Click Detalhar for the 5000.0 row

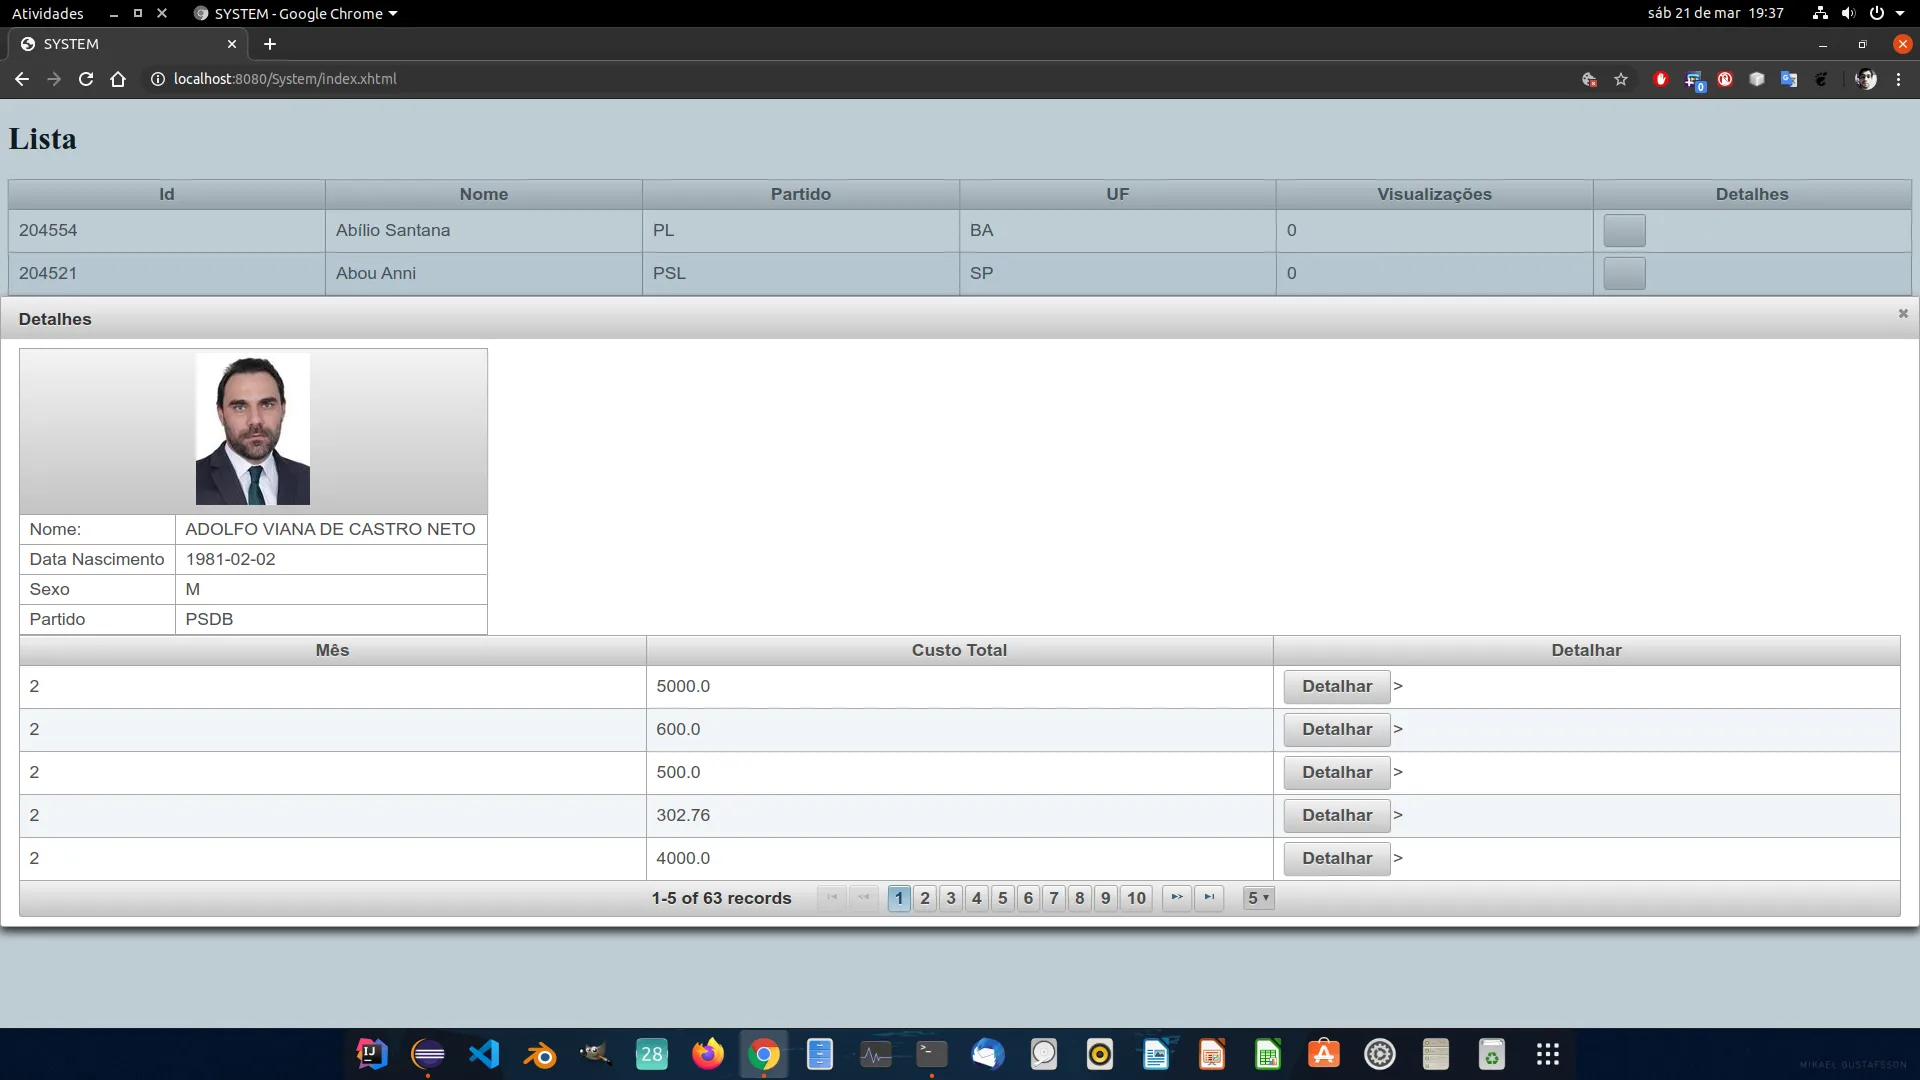tap(1336, 686)
